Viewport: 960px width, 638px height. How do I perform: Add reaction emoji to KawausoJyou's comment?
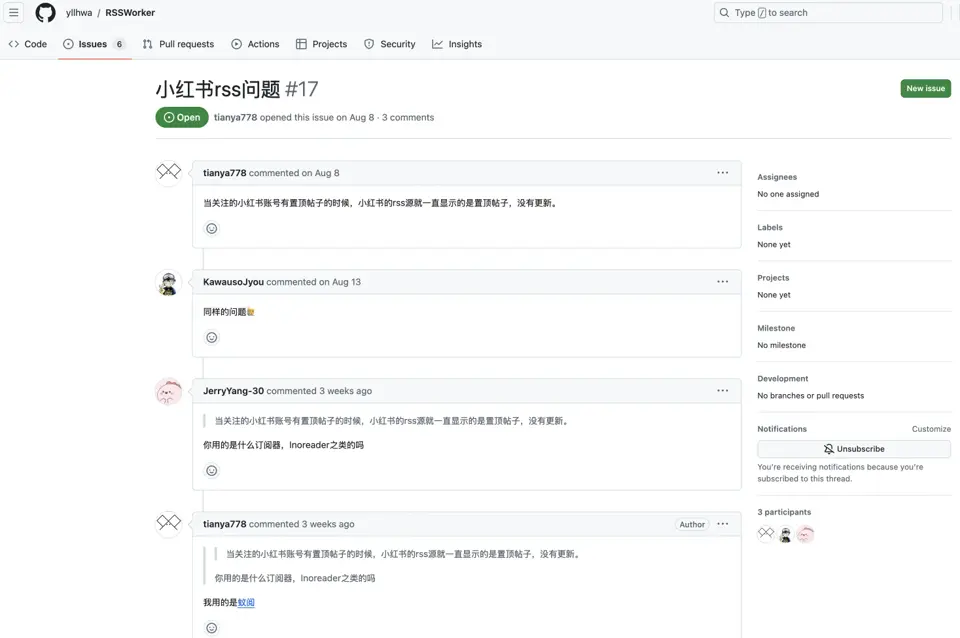click(211, 337)
